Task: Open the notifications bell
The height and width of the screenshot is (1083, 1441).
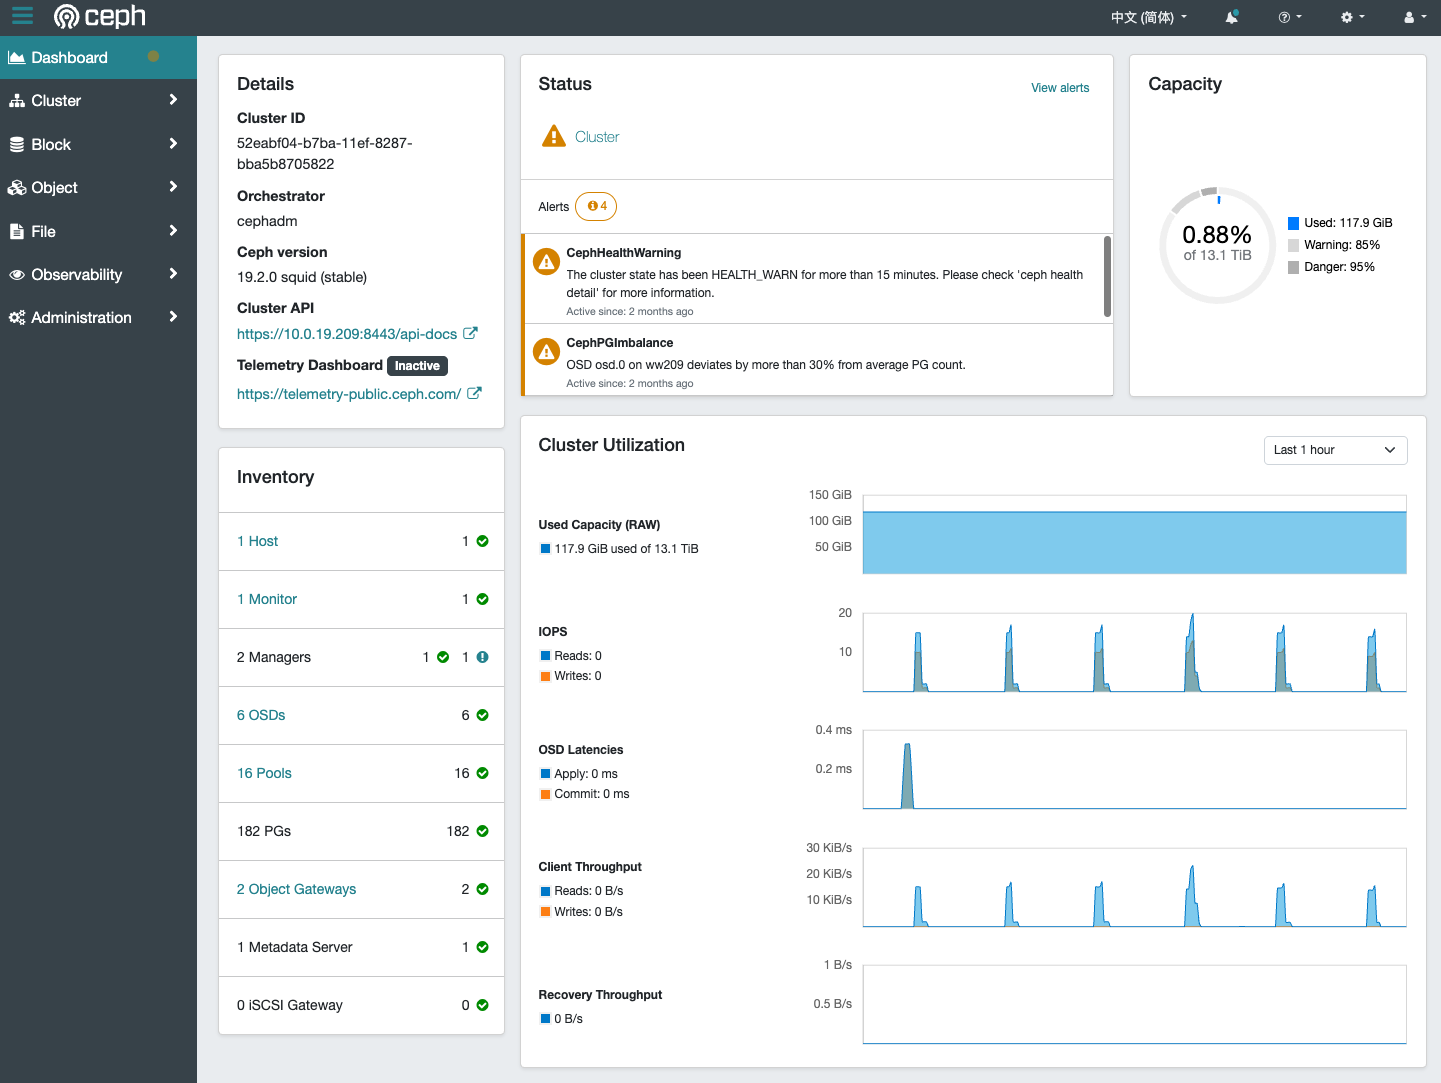Action: point(1231,16)
